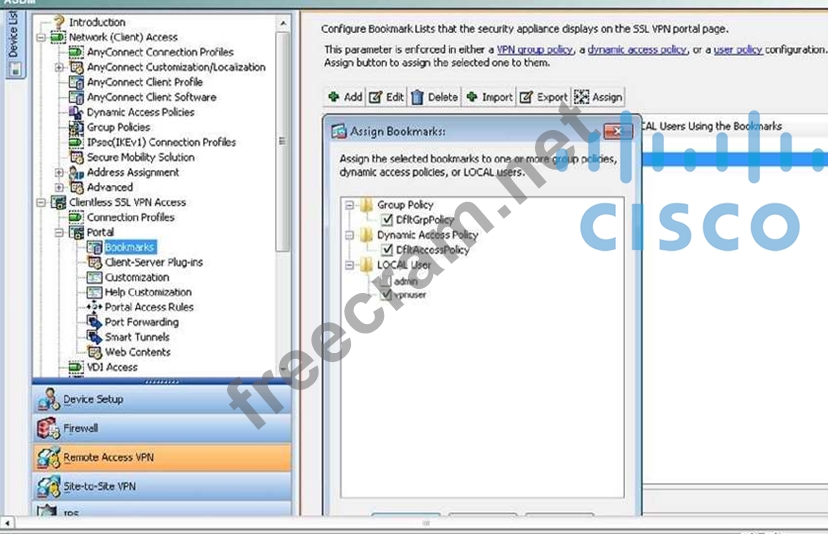Screen dimensions: 828x534
Task: Collapse the Group Policy folder in dialog
Action: tap(350, 205)
